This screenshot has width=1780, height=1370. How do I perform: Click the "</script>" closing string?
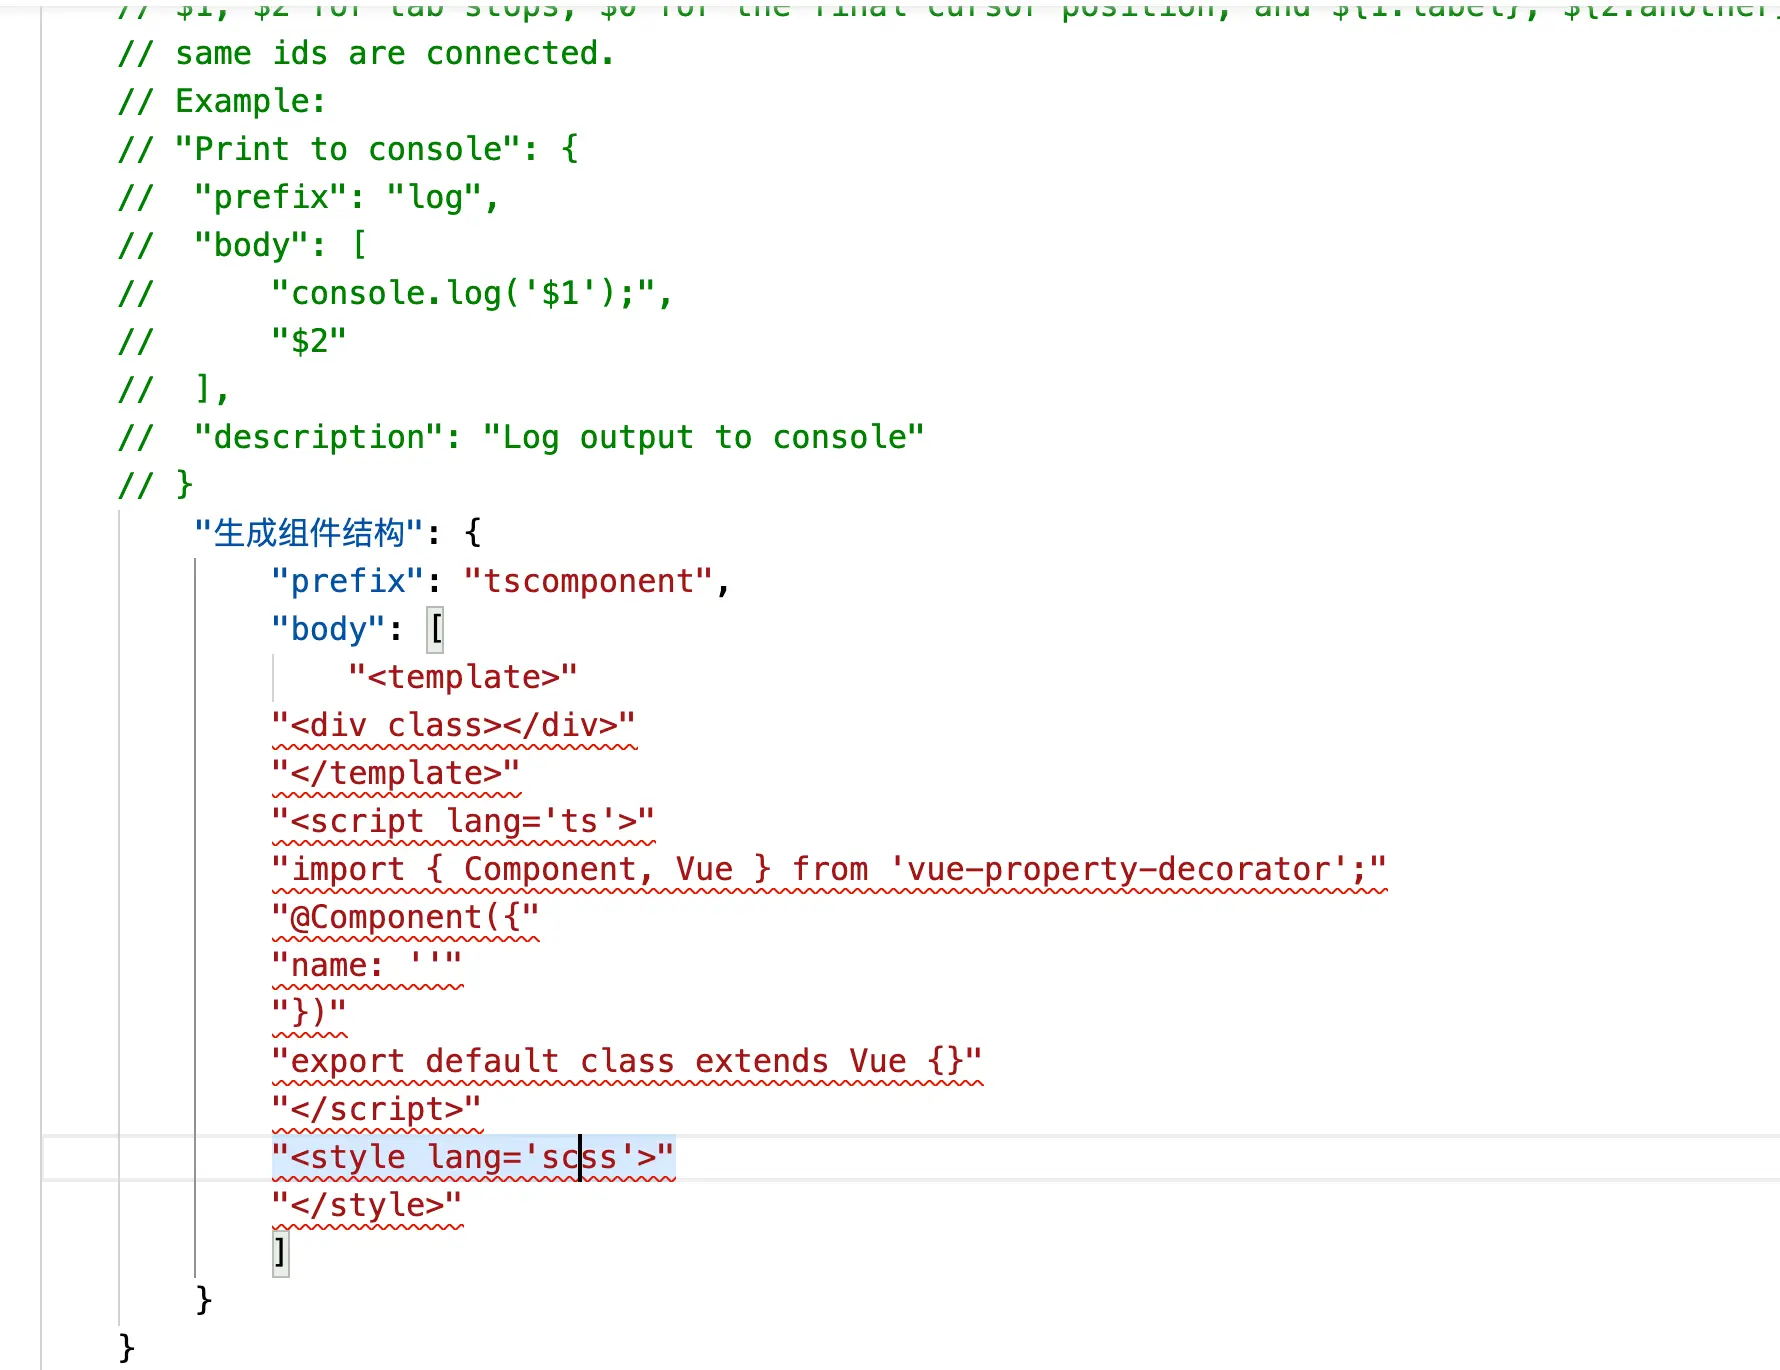pos(377,1109)
